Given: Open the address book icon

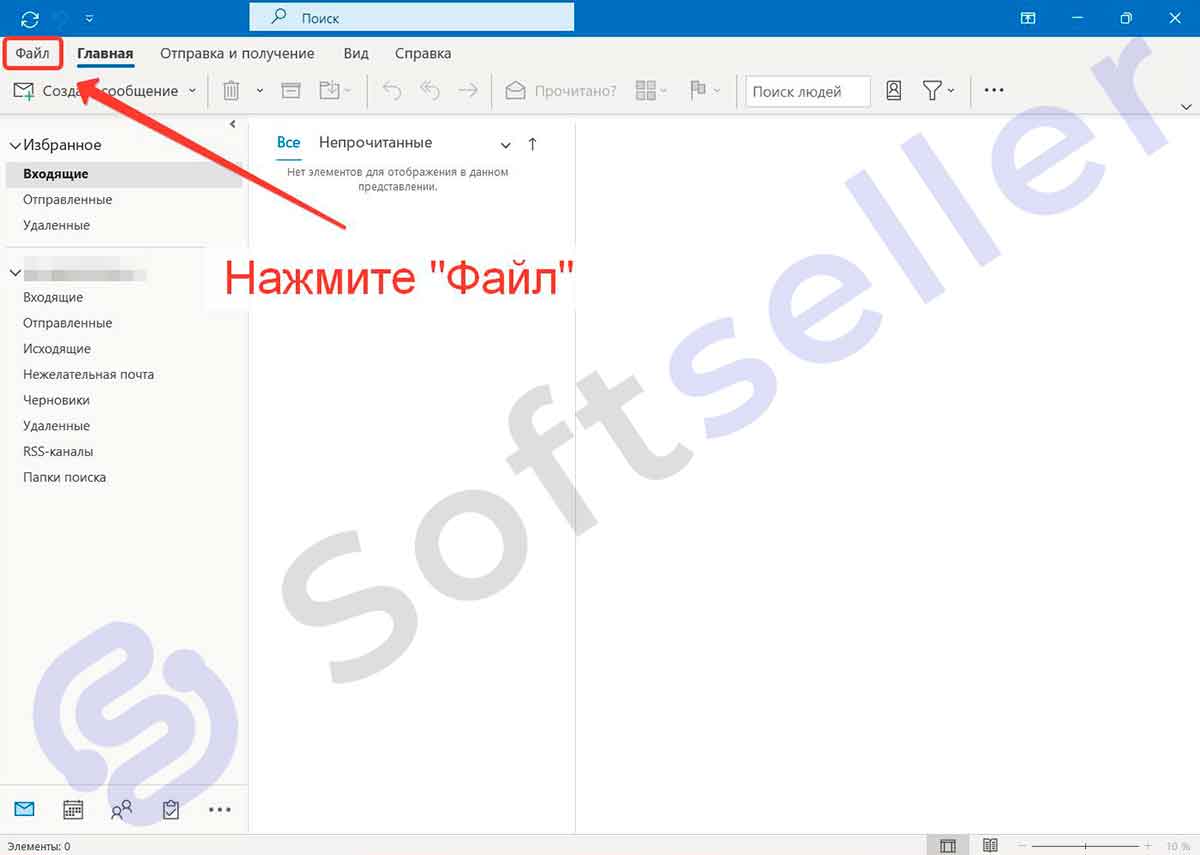Looking at the screenshot, I should click(x=894, y=91).
